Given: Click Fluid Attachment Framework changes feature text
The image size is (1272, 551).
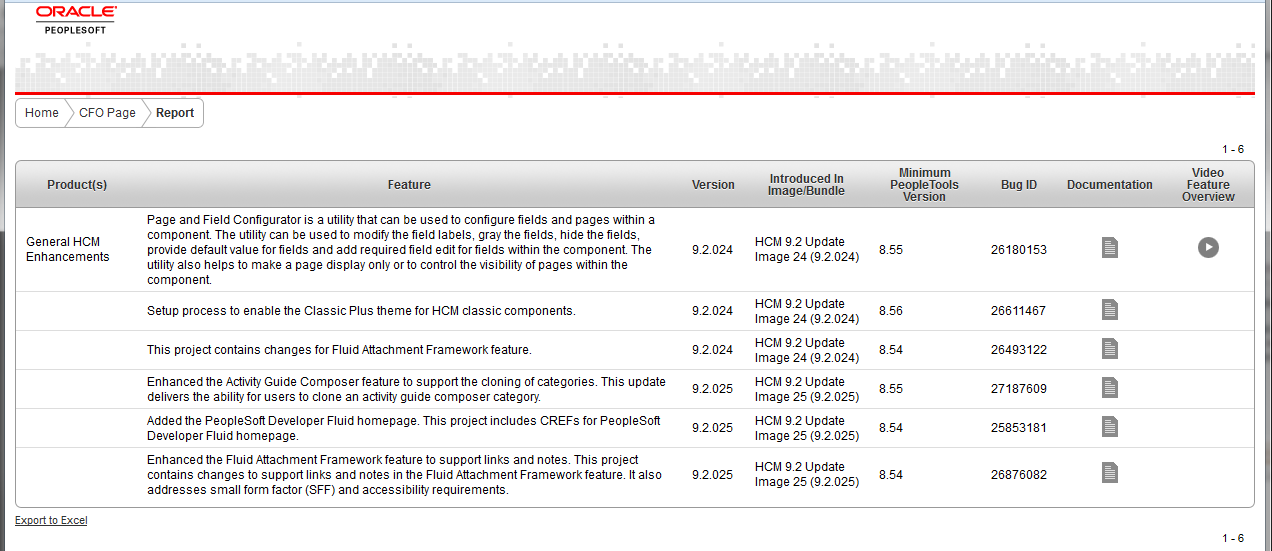Looking at the screenshot, I should [339, 350].
